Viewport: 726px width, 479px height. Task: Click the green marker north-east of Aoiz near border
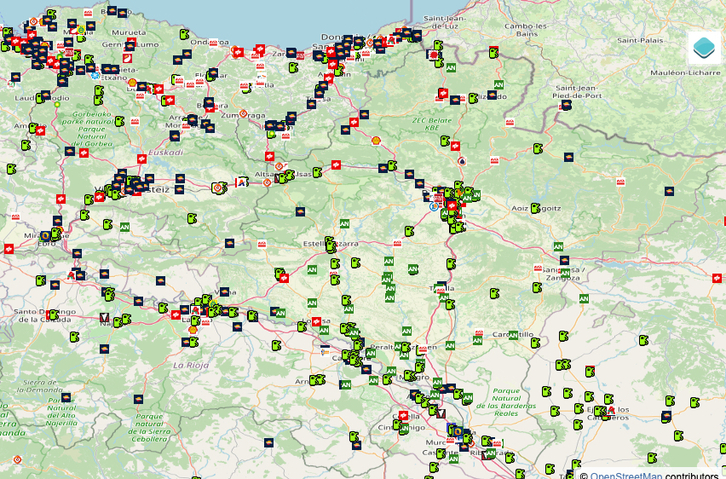pos(537,149)
